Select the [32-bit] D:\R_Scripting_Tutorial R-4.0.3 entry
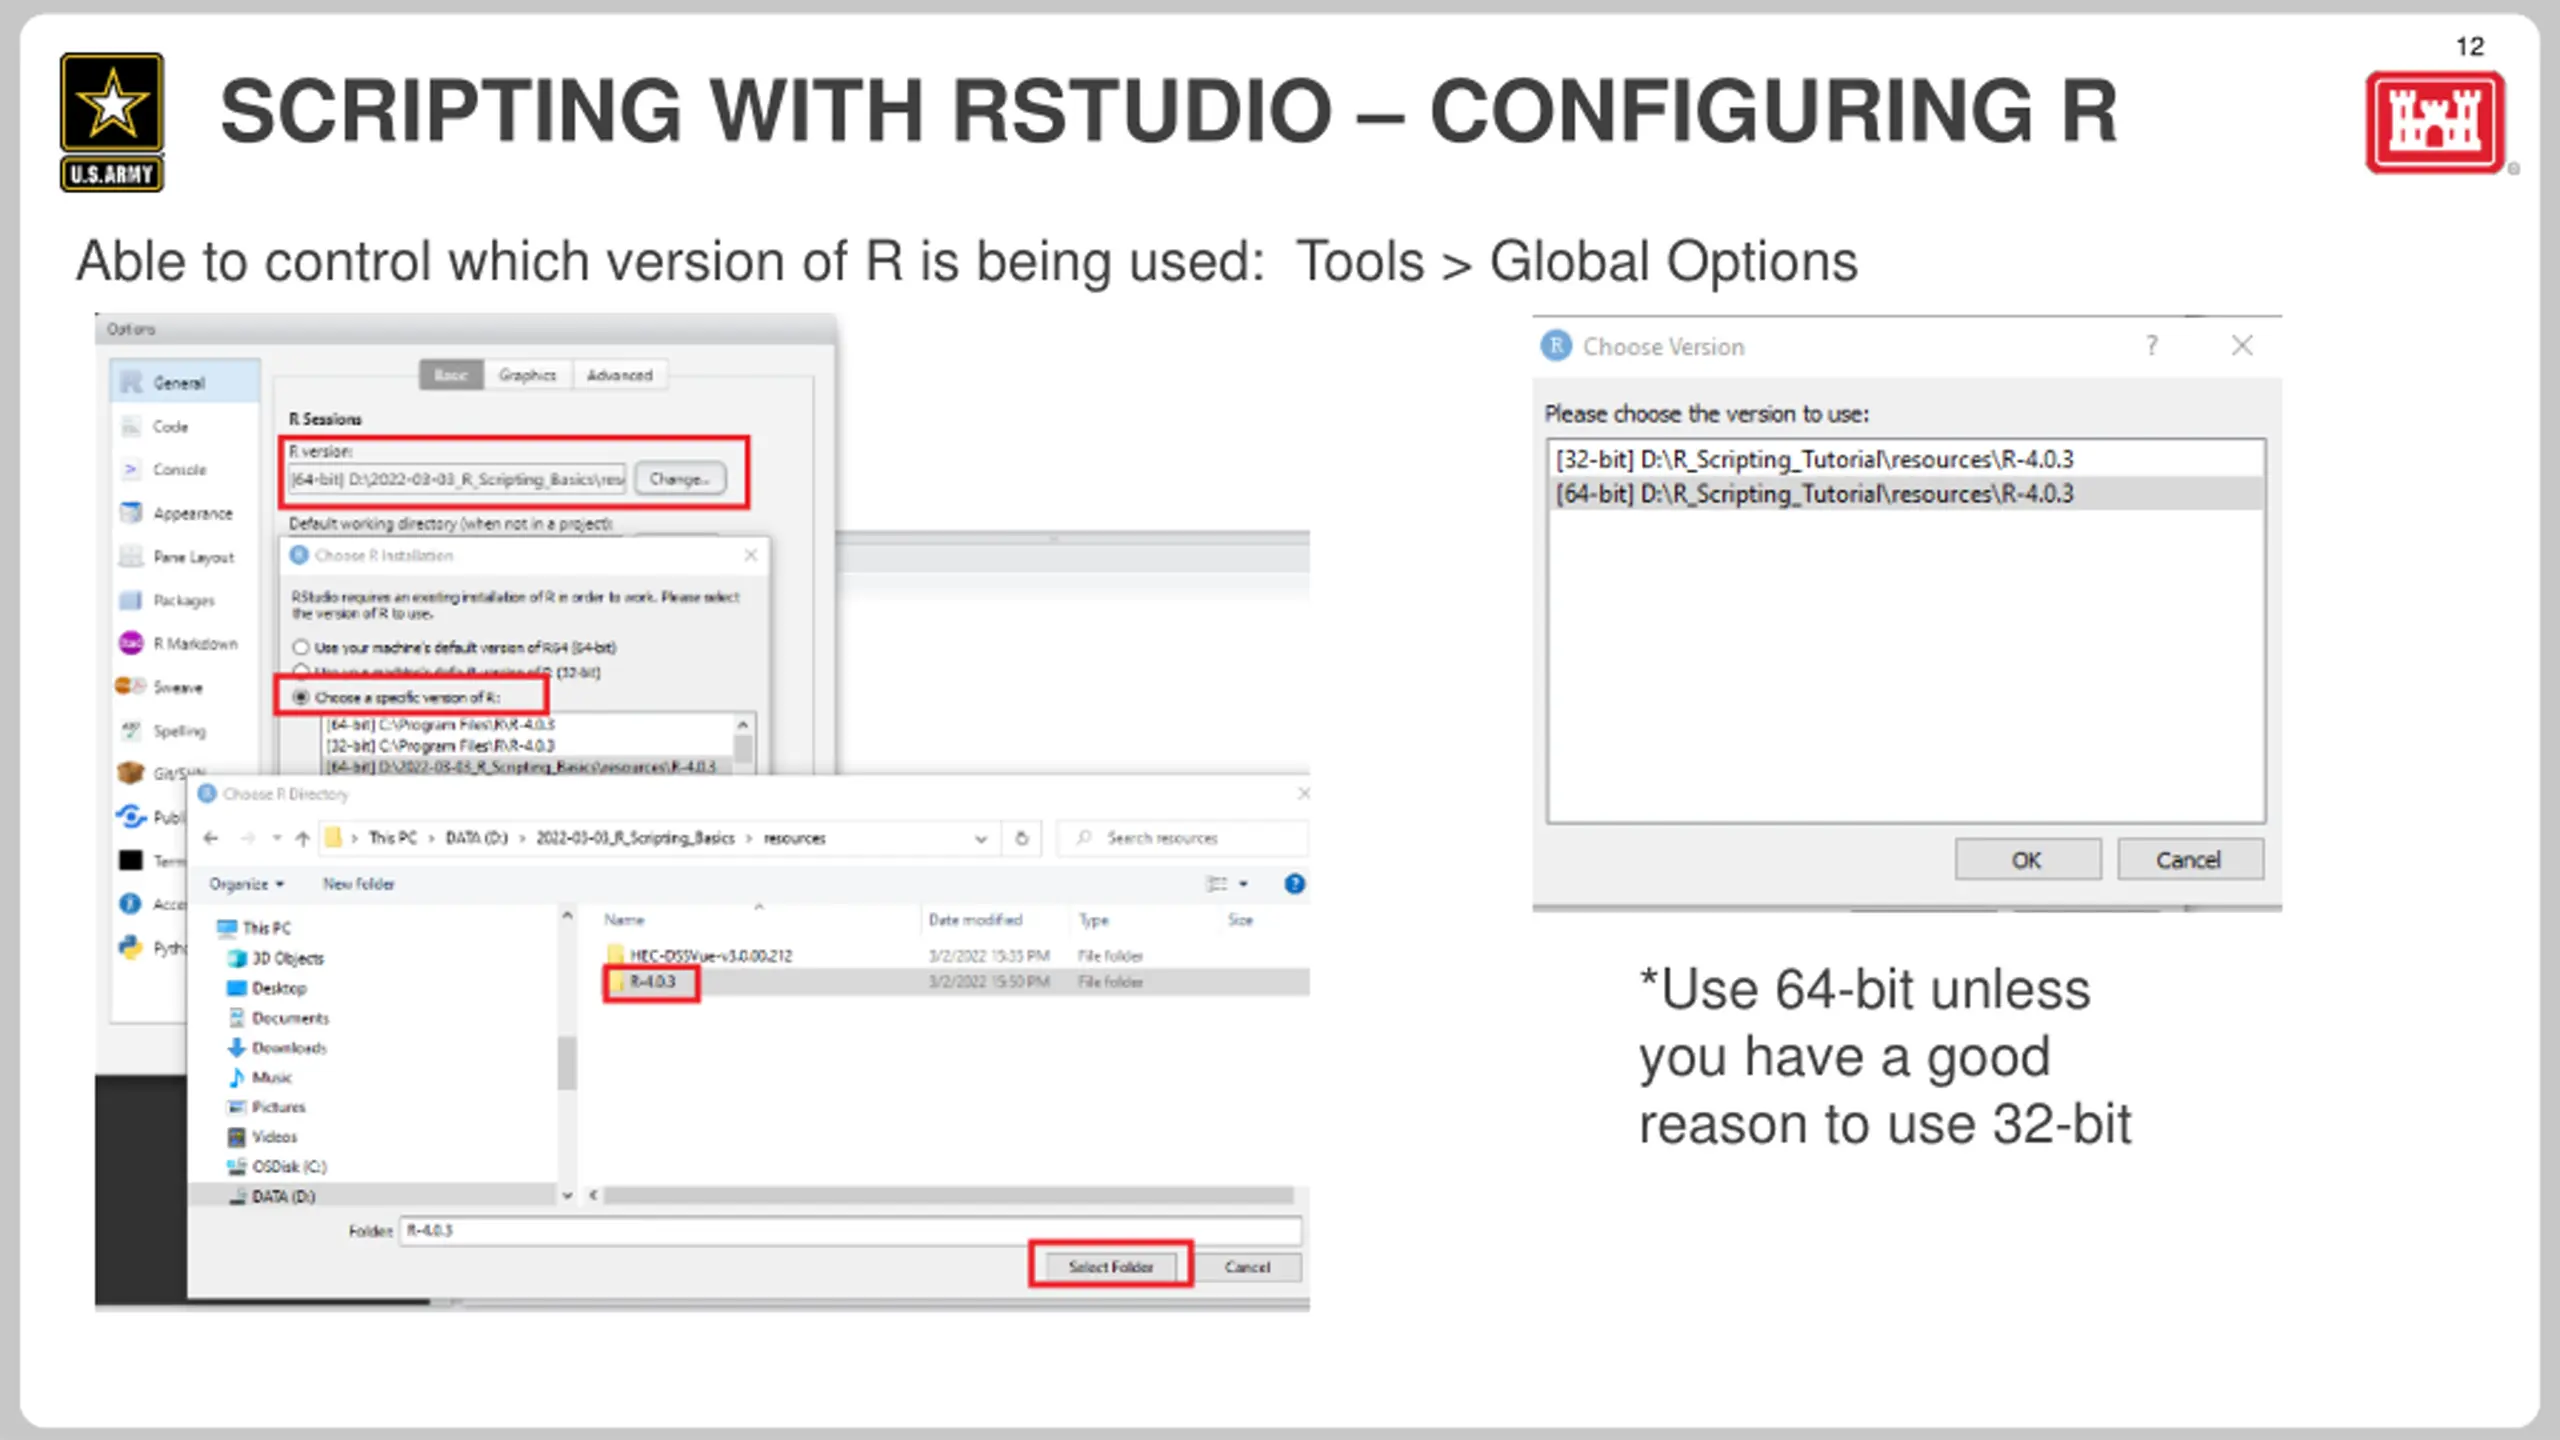This screenshot has height=1440, width=2560. 1905,459
